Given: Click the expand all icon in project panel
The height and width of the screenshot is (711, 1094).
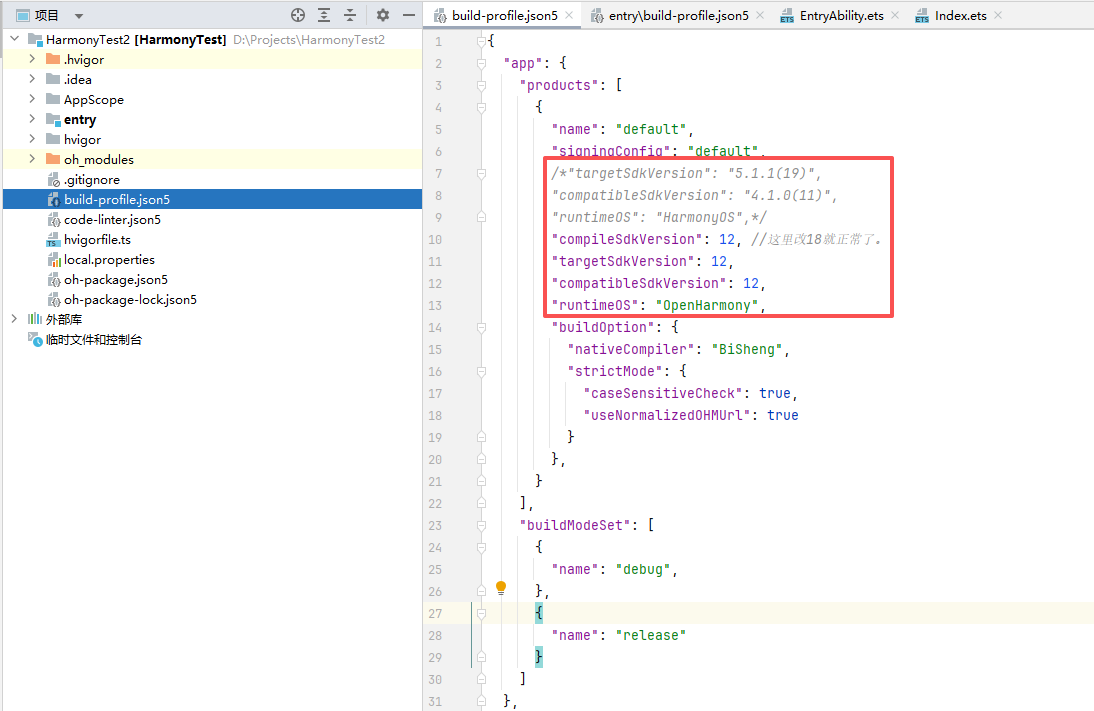Looking at the screenshot, I should tap(324, 15).
